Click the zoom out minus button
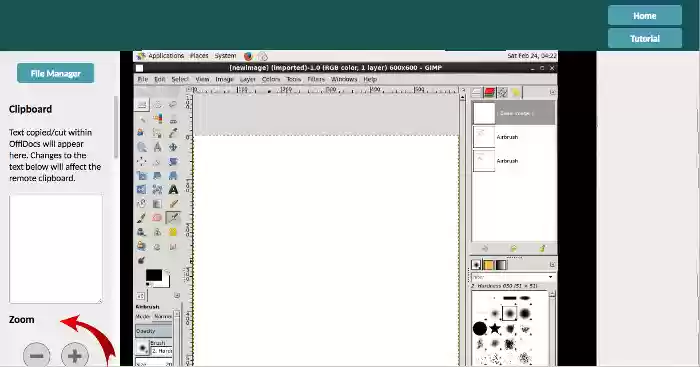The height and width of the screenshot is (367, 700). [x=37, y=355]
